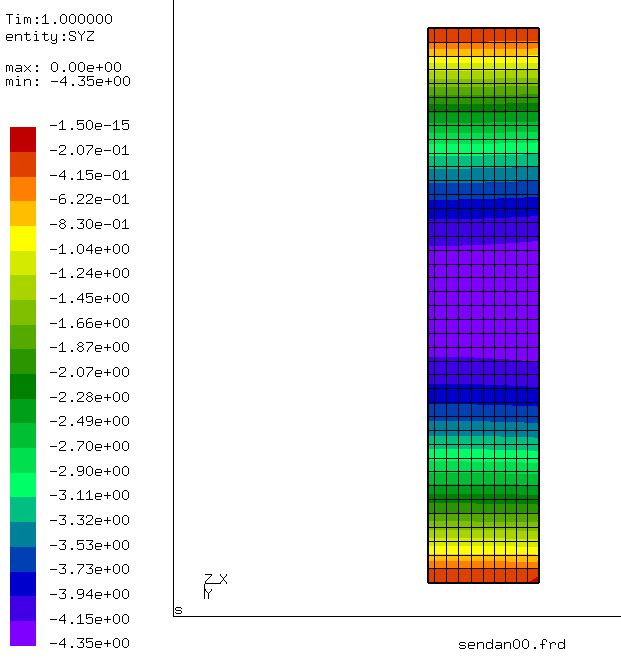Click legend value -1.66e+00

pos(89,323)
